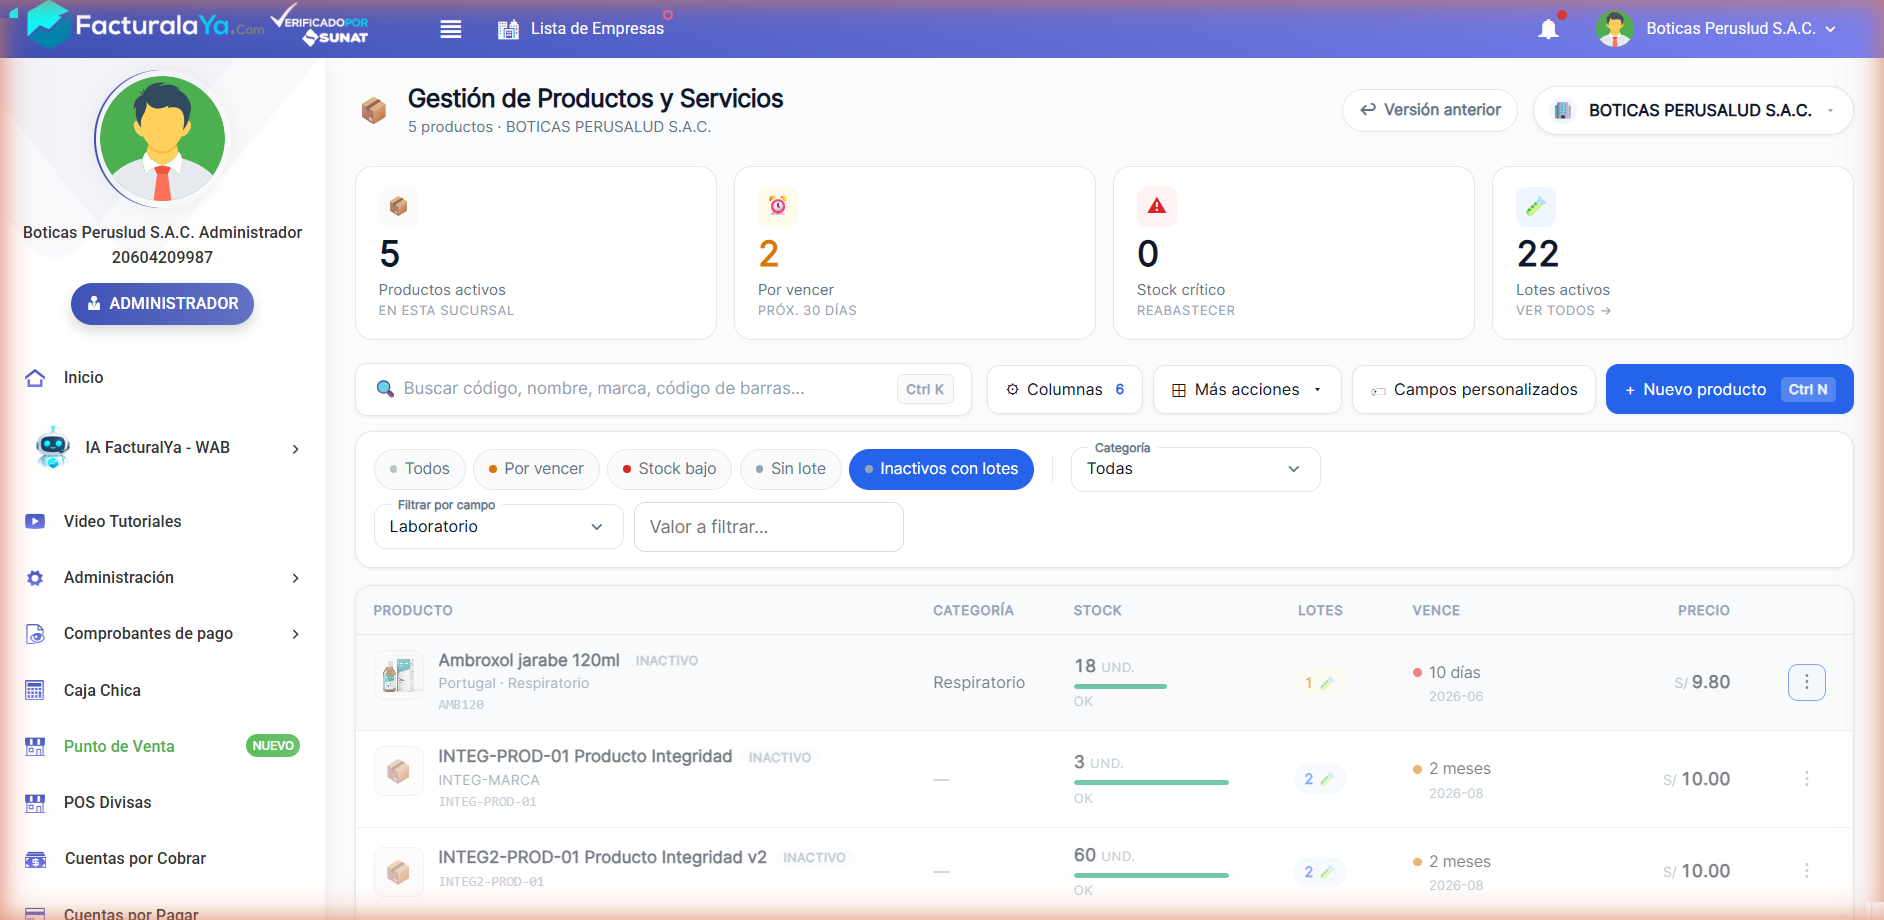
Task: Open the notifications bell
Action: point(1549,29)
